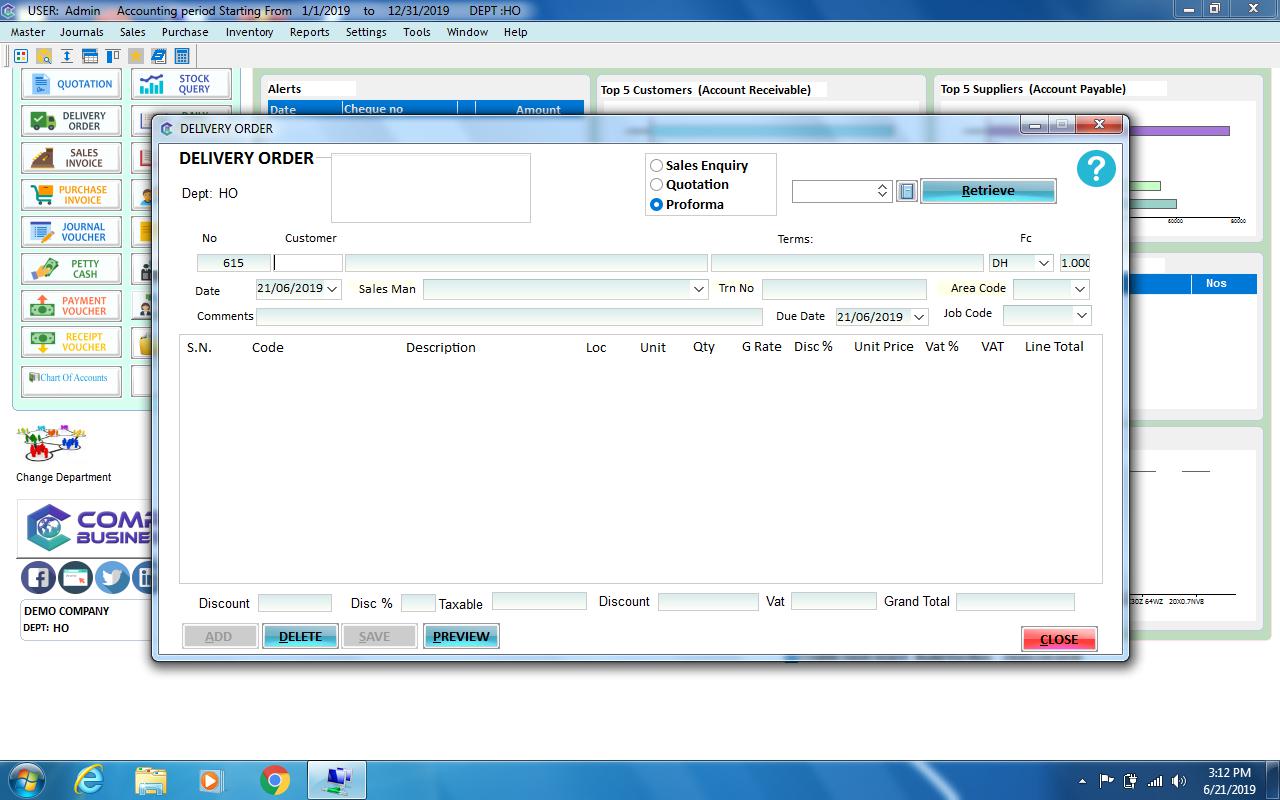Open the Quotation screen from sidebar
This screenshot has height=800, width=1280.
[x=70, y=83]
